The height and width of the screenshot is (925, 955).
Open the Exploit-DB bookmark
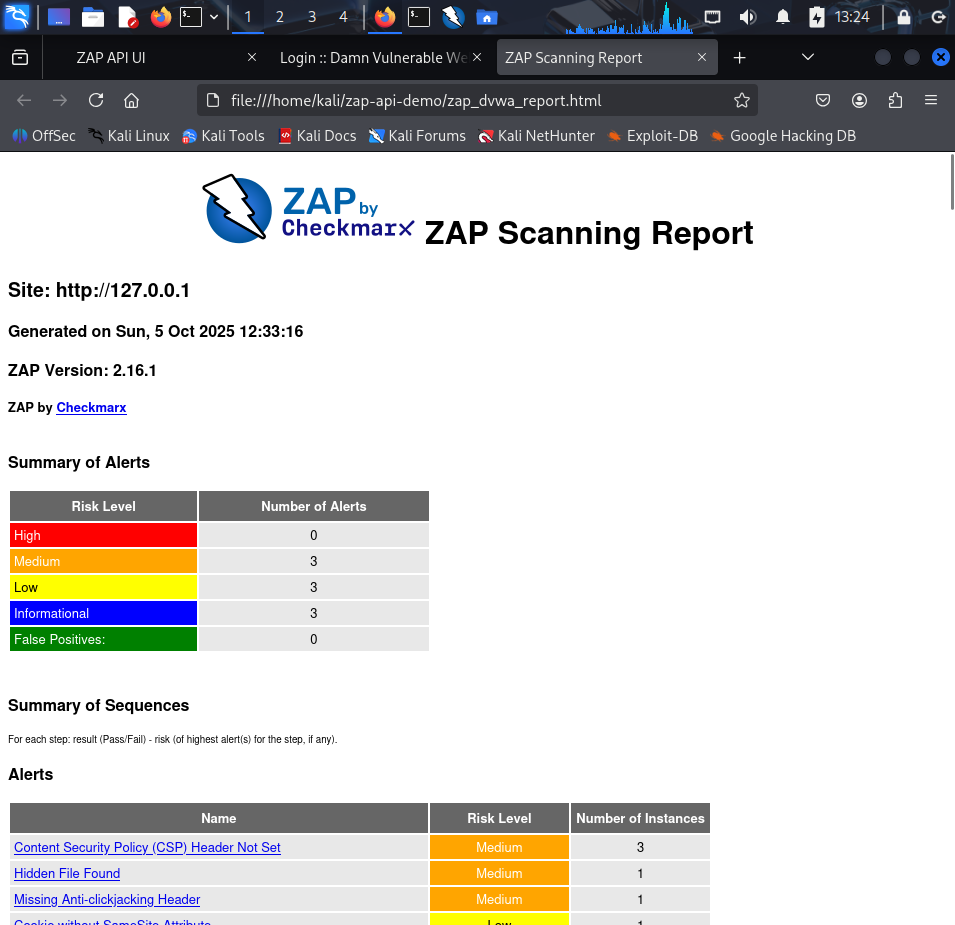tap(652, 136)
